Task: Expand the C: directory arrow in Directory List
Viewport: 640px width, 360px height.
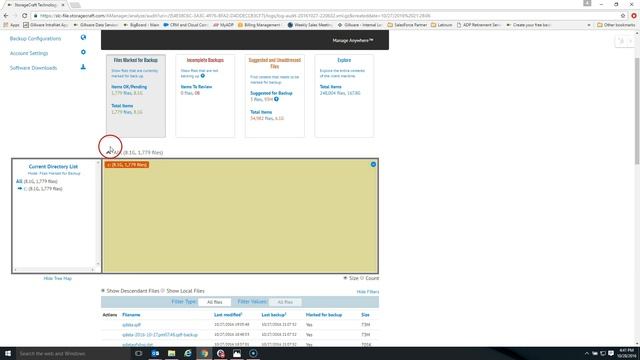Action: 20,189
